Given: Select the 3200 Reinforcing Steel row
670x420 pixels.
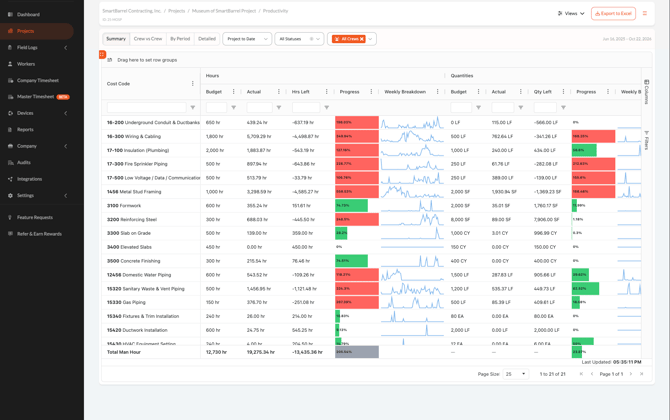Looking at the screenshot, I should pos(371,220).
